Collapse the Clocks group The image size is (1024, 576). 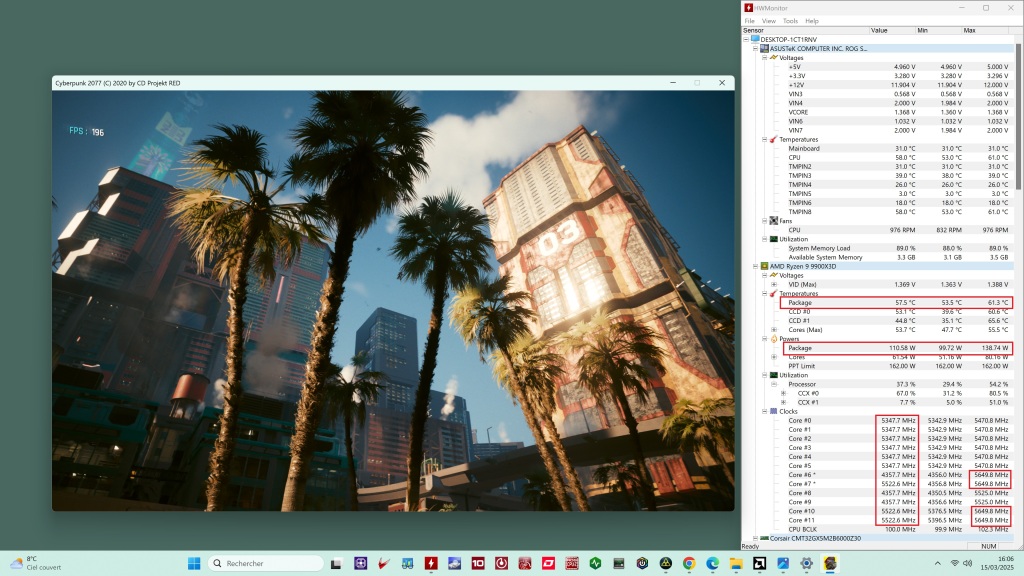pos(764,411)
